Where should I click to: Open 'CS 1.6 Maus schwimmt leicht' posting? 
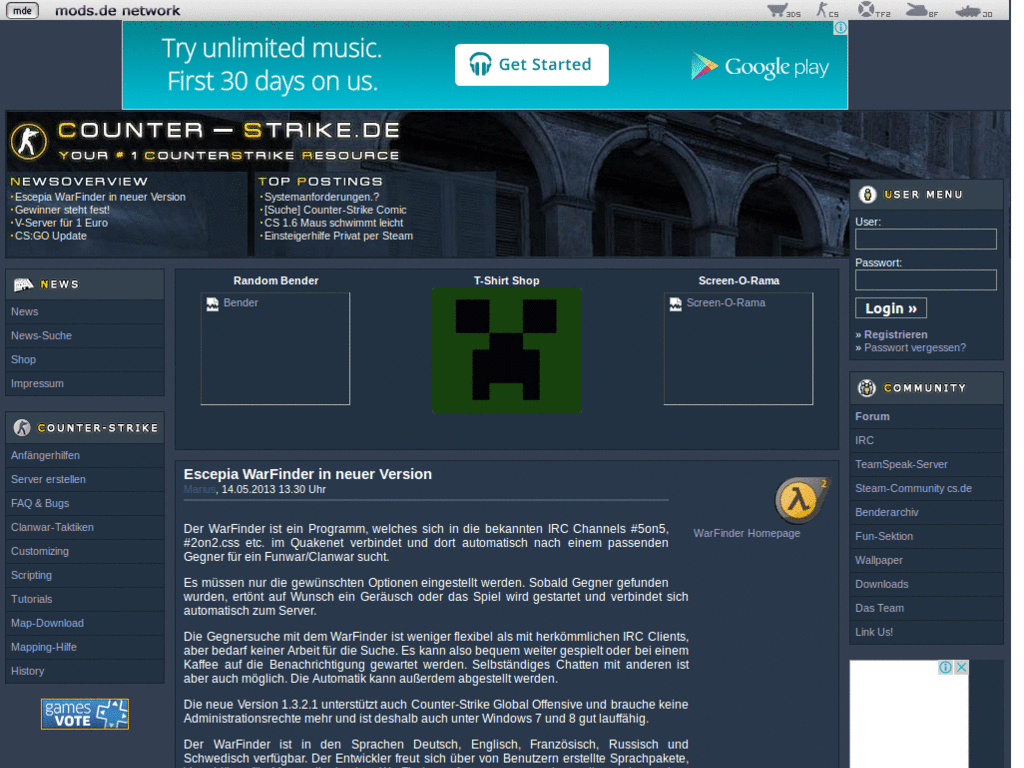coord(334,223)
